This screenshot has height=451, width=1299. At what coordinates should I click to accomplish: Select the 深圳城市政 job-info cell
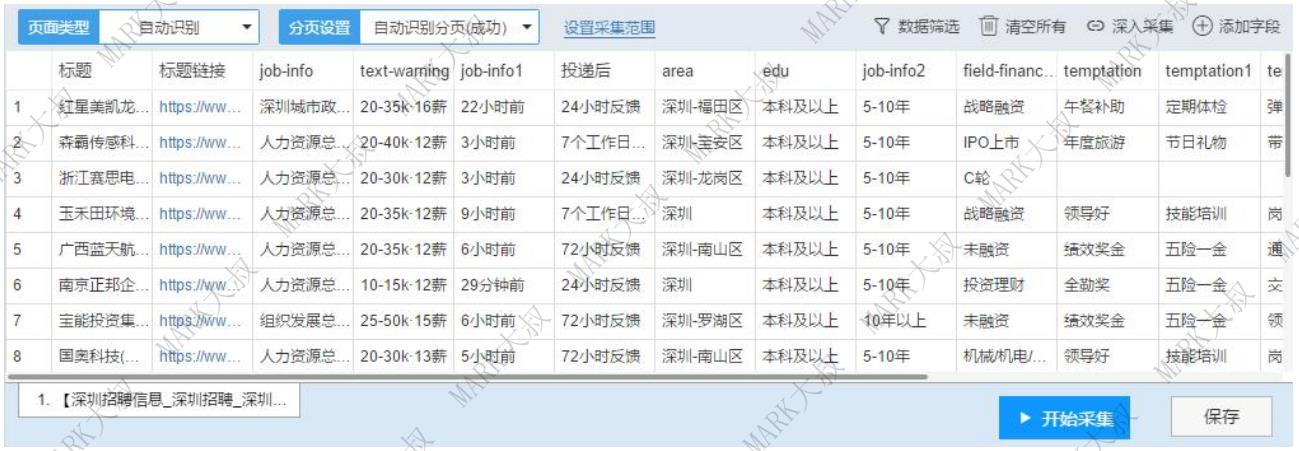[302, 107]
